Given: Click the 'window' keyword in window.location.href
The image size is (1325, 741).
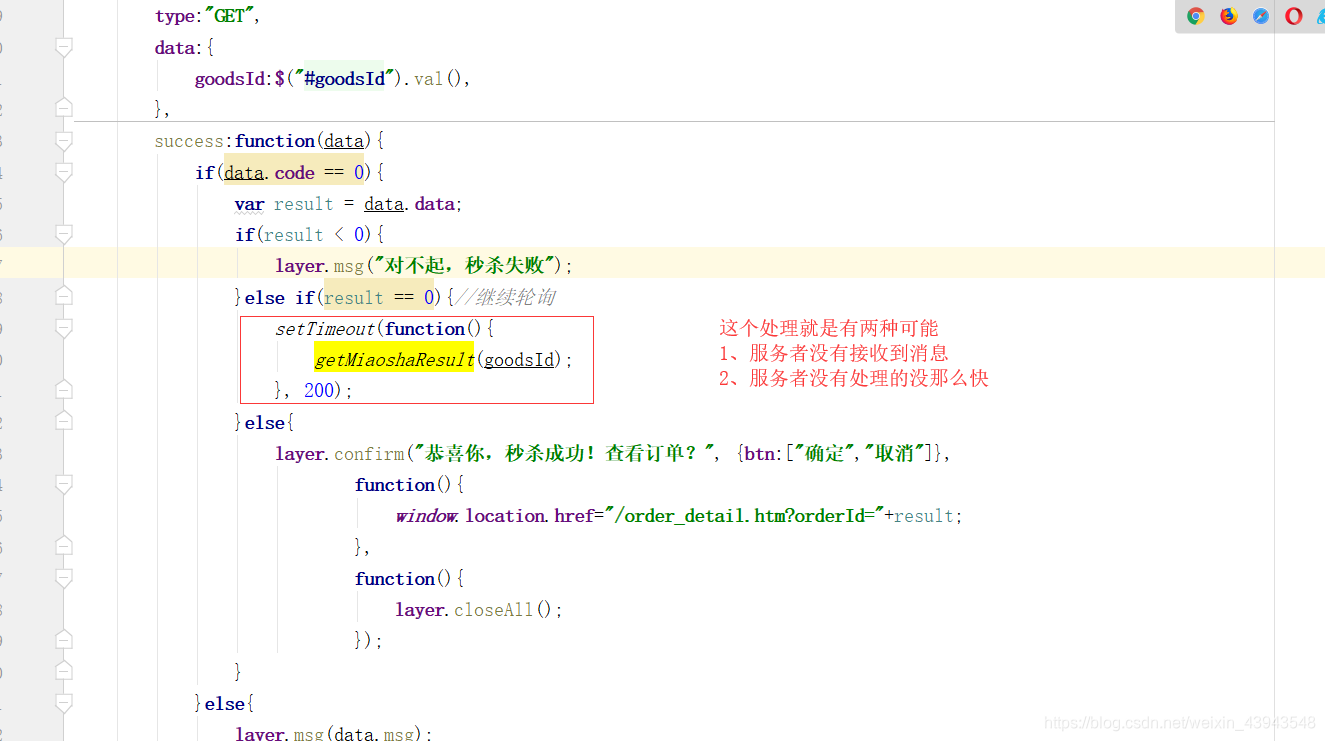Looking at the screenshot, I should [427, 516].
